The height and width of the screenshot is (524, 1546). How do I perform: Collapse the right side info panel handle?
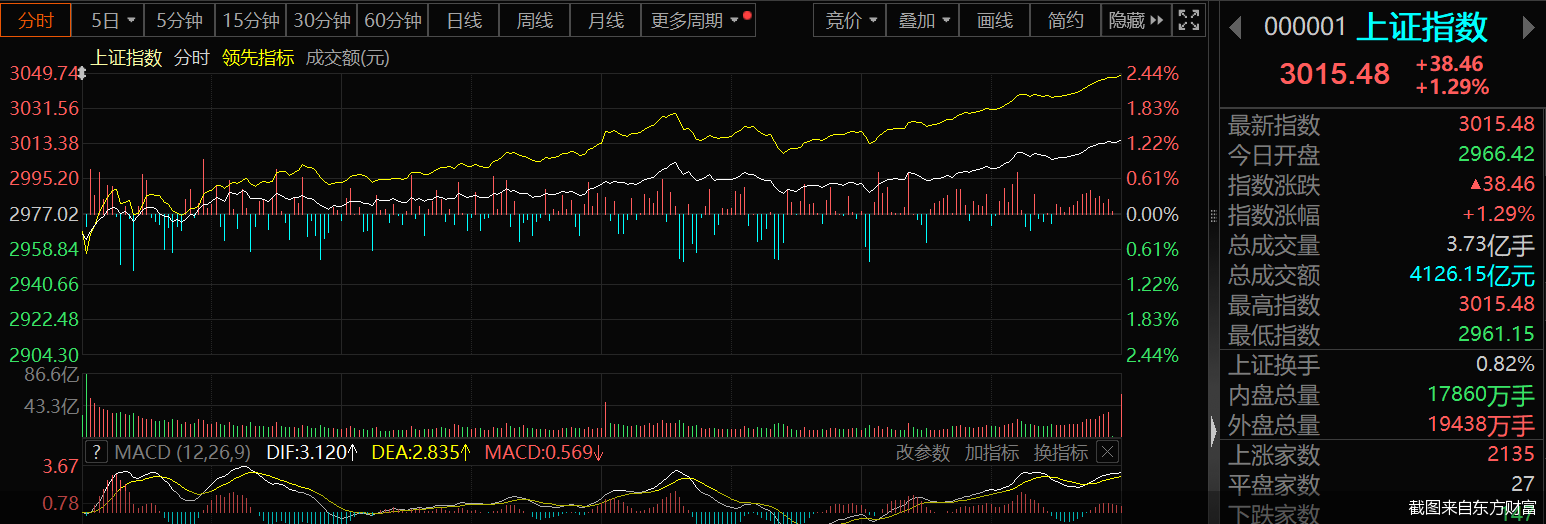(1215, 431)
